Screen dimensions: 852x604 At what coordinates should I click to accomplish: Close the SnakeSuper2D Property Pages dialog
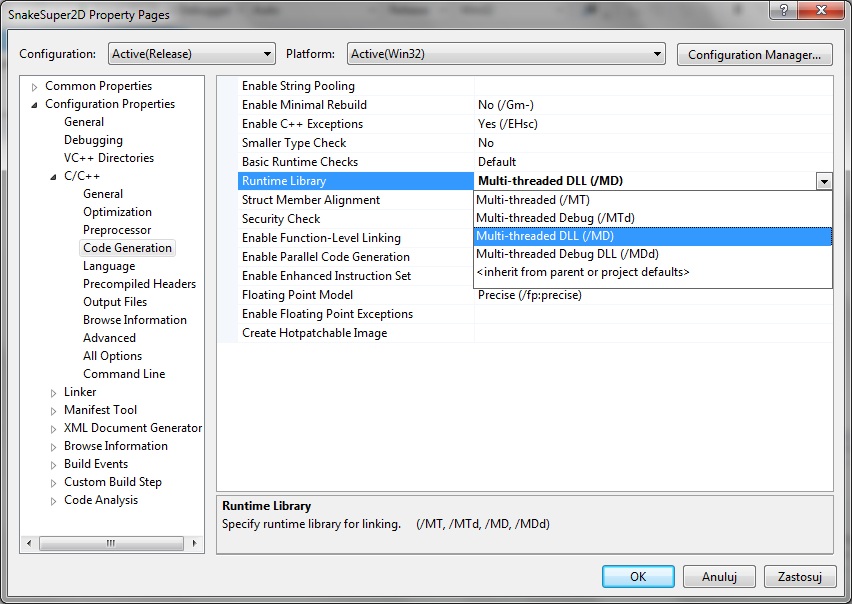[822, 10]
